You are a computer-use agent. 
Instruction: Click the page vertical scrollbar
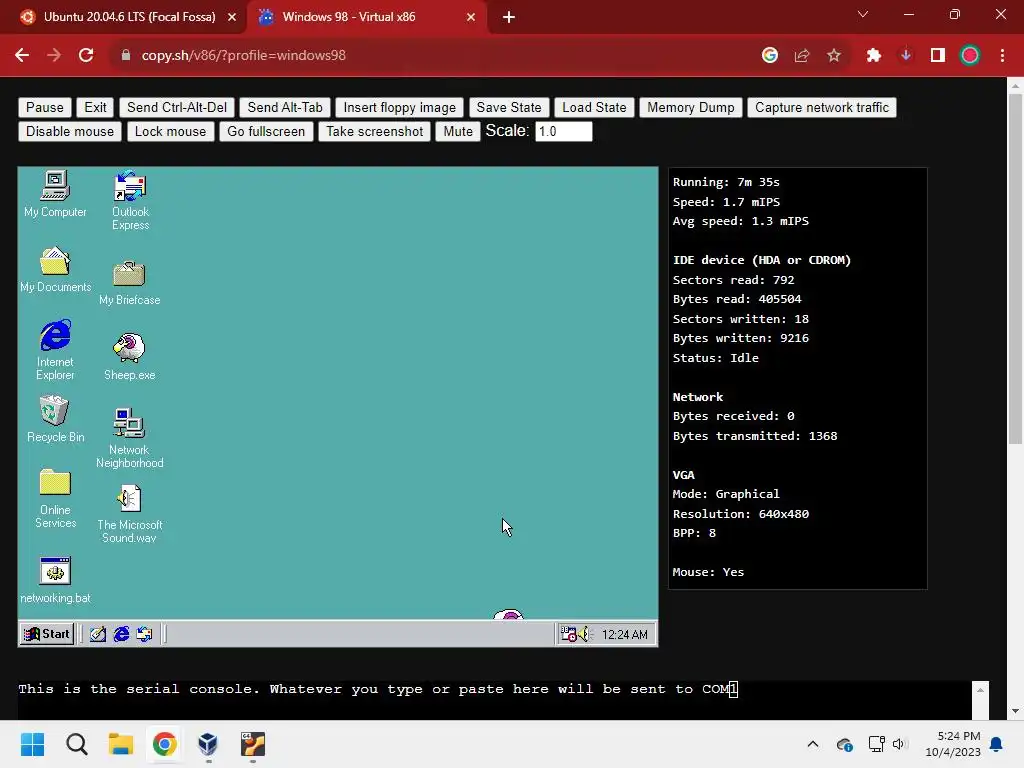point(1015,270)
